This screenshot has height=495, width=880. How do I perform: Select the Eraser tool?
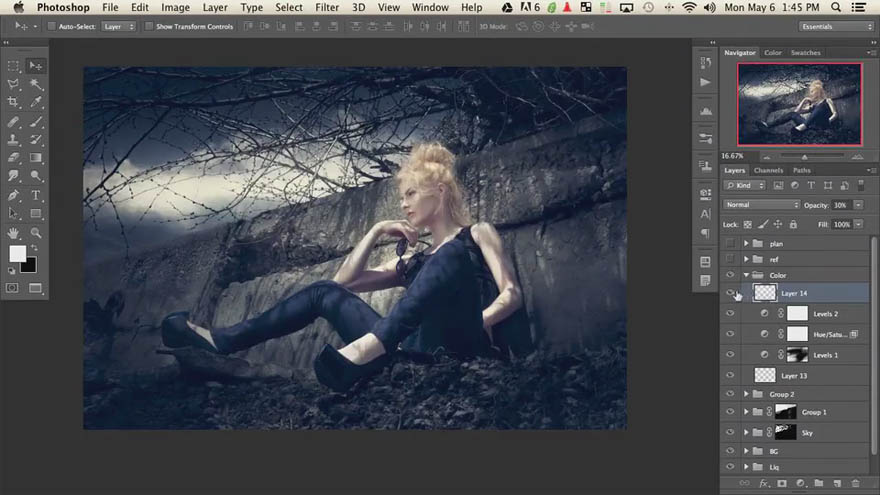[13, 158]
